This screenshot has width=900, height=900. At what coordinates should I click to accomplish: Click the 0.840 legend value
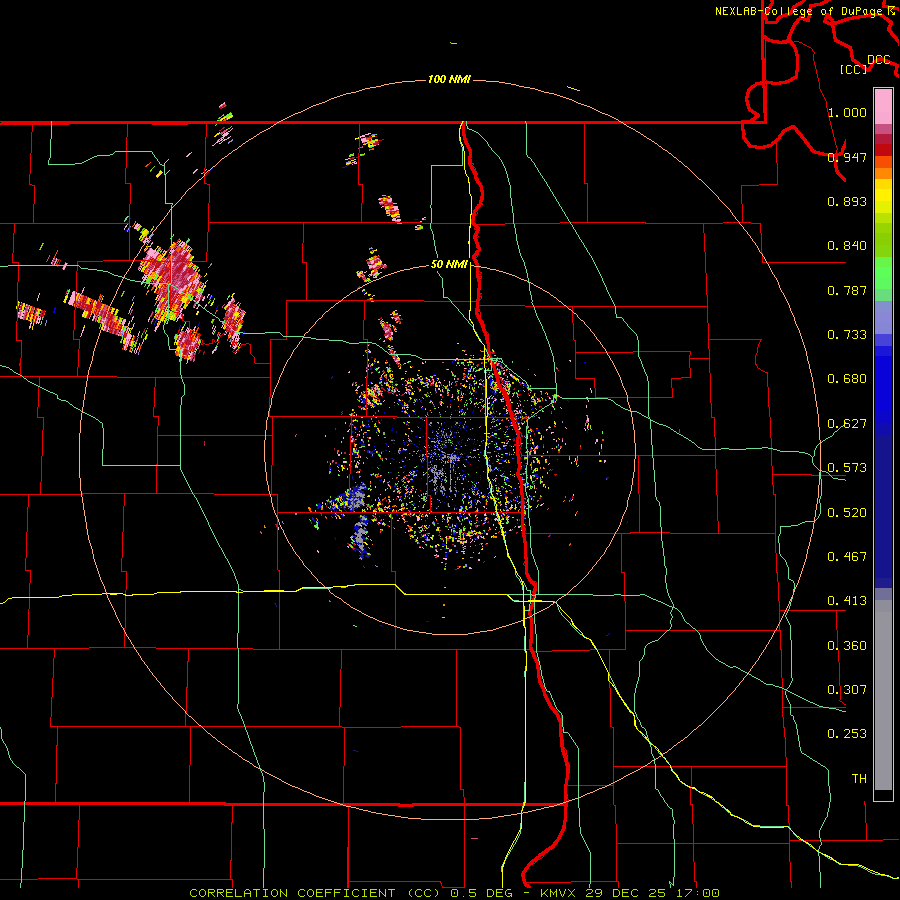pyautogui.click(x=847, y=246)
